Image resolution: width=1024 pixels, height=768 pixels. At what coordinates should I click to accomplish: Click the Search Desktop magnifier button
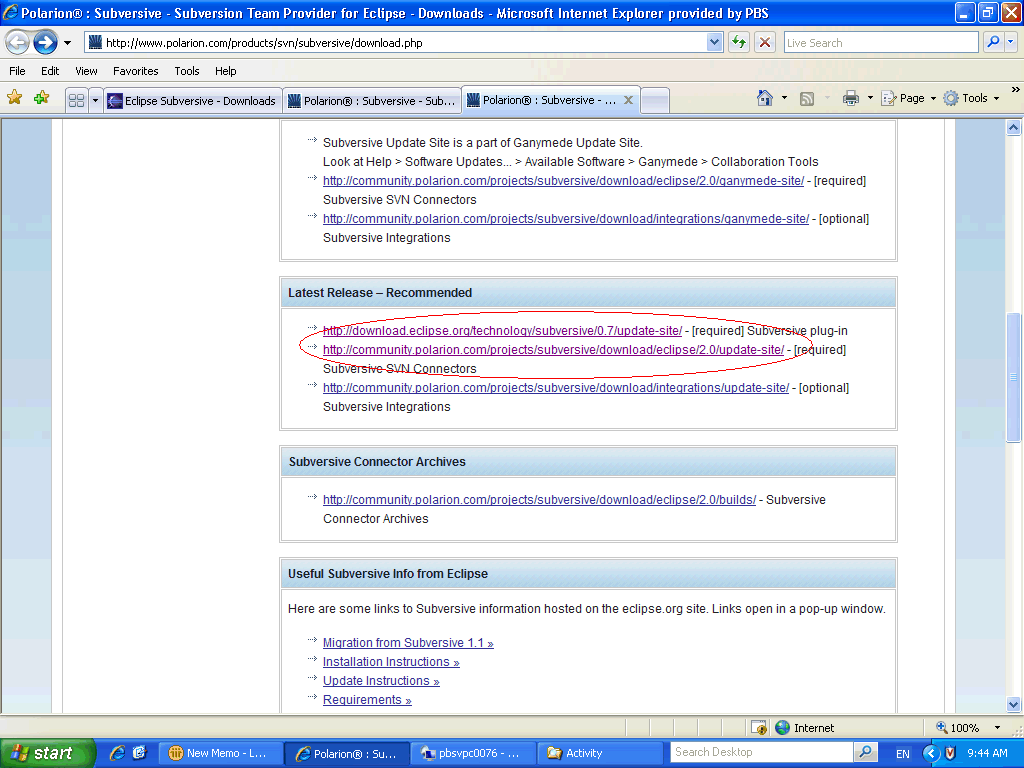pos(865,752)
